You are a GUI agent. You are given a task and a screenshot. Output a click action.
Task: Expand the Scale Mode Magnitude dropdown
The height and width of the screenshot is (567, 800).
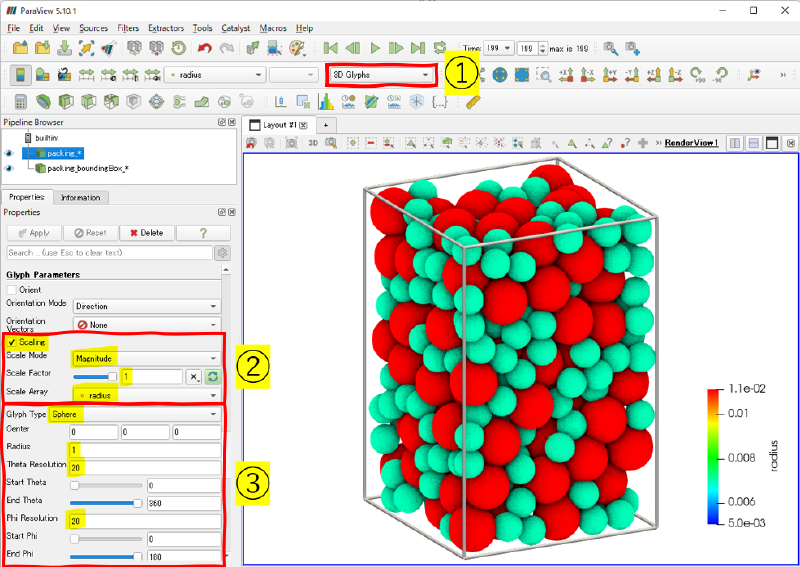(x=143, y=357)
